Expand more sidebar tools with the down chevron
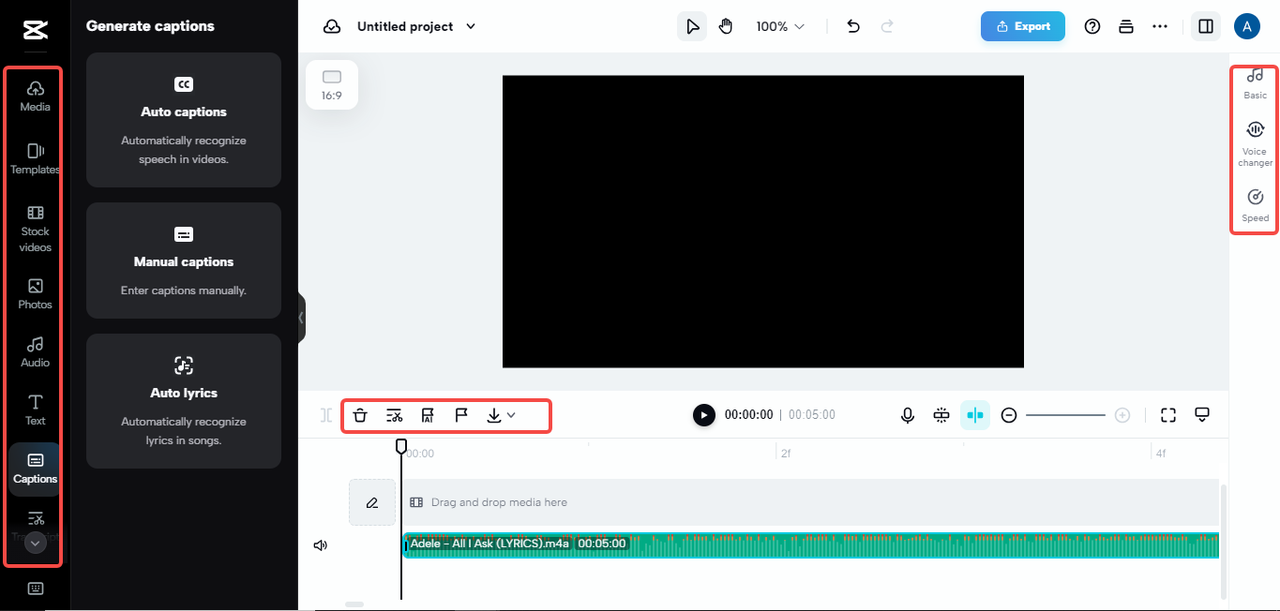Screen dimensions: 1280x611 [35, 544]
